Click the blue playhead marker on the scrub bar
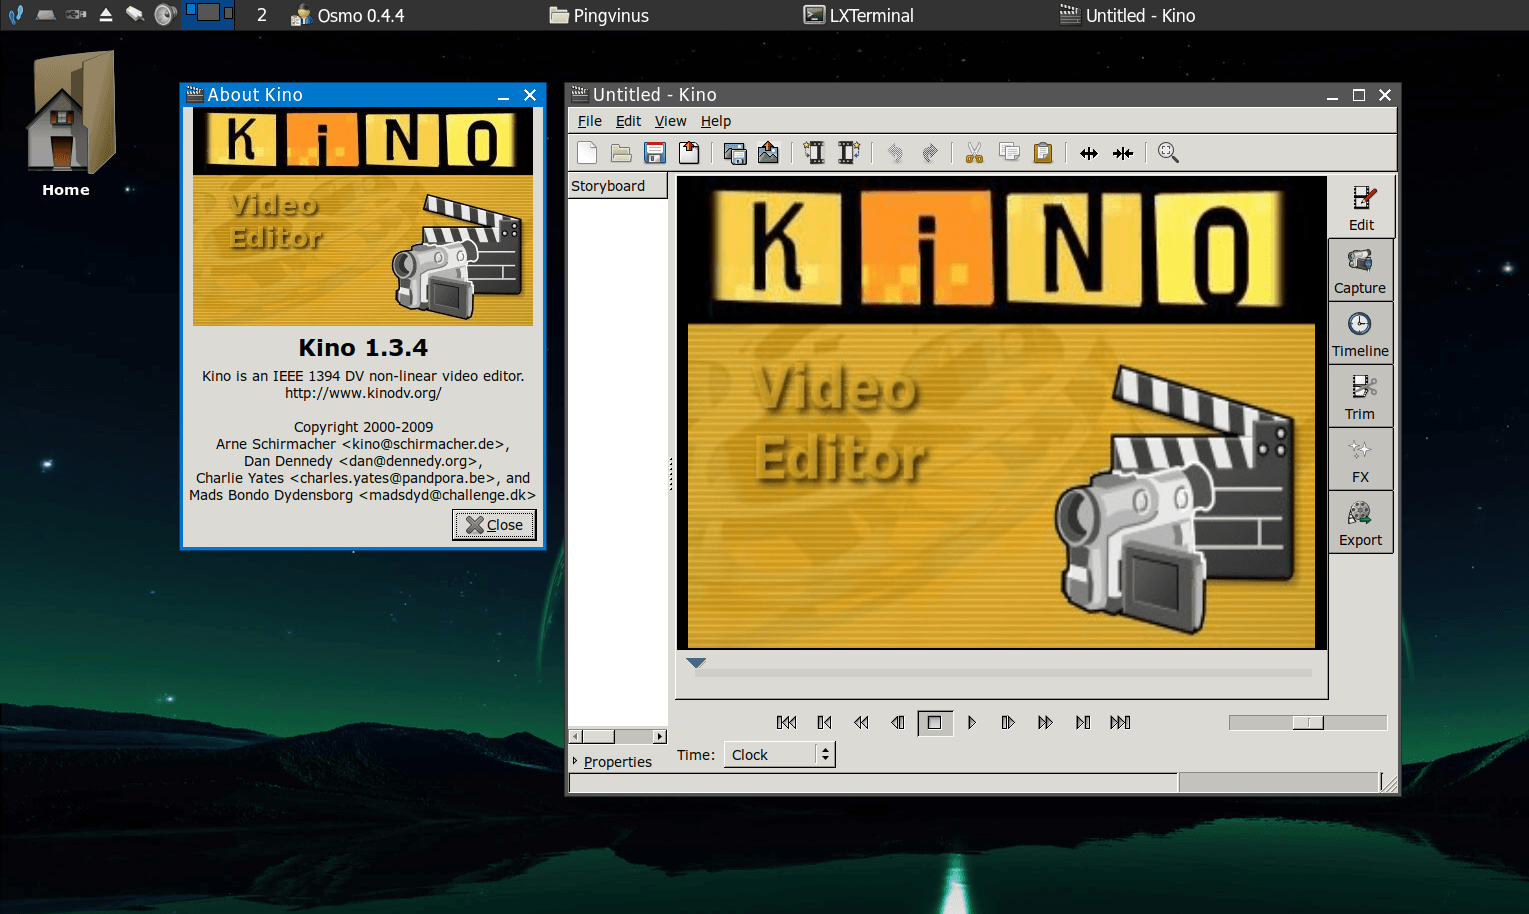 point(697,663)
